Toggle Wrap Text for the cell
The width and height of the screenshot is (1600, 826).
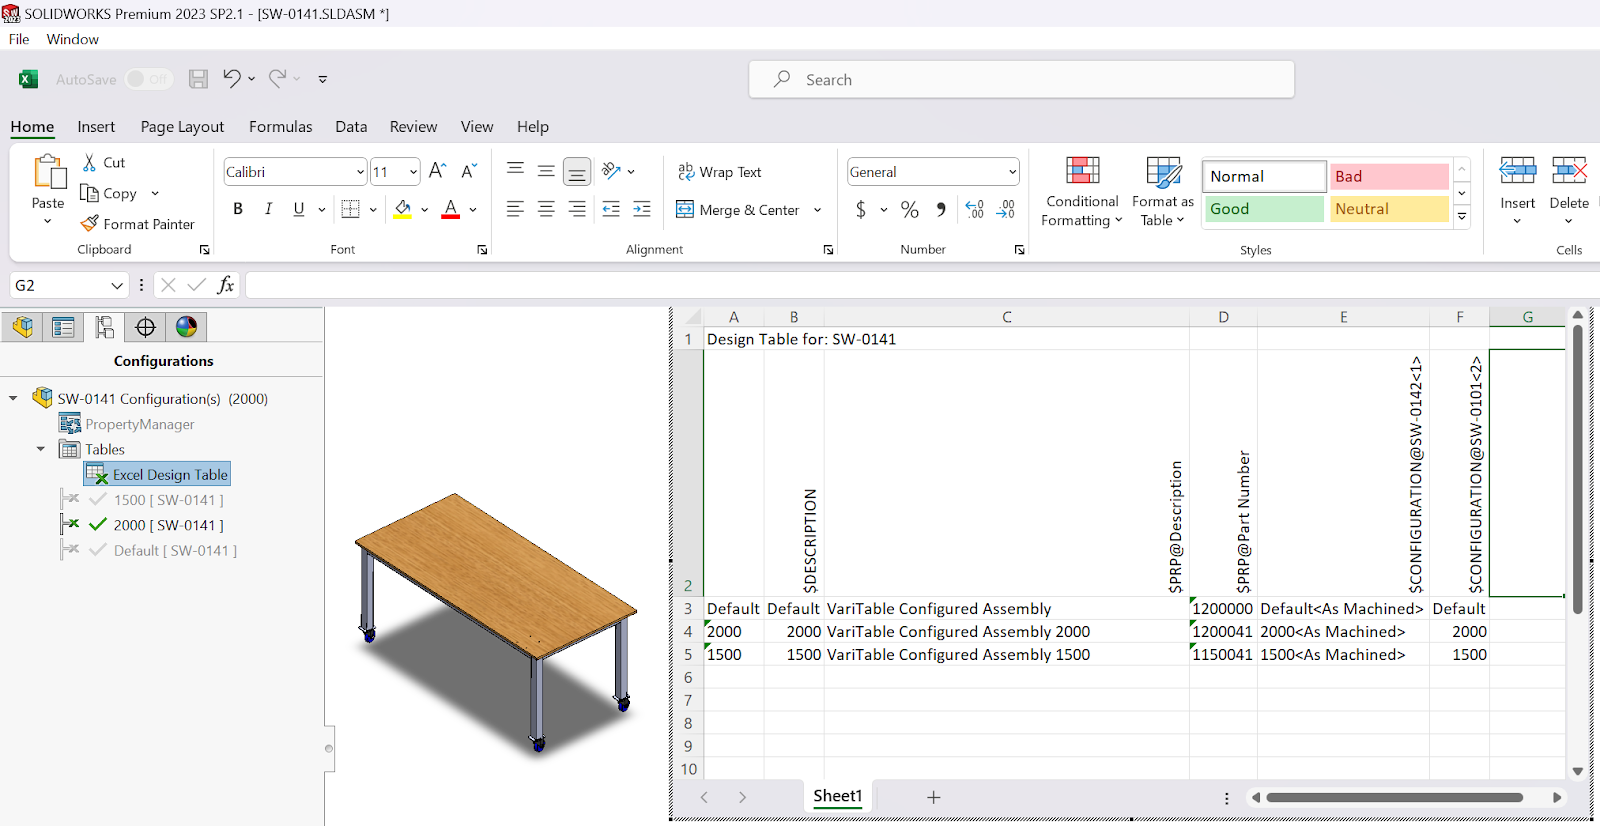tap(720, 172)
